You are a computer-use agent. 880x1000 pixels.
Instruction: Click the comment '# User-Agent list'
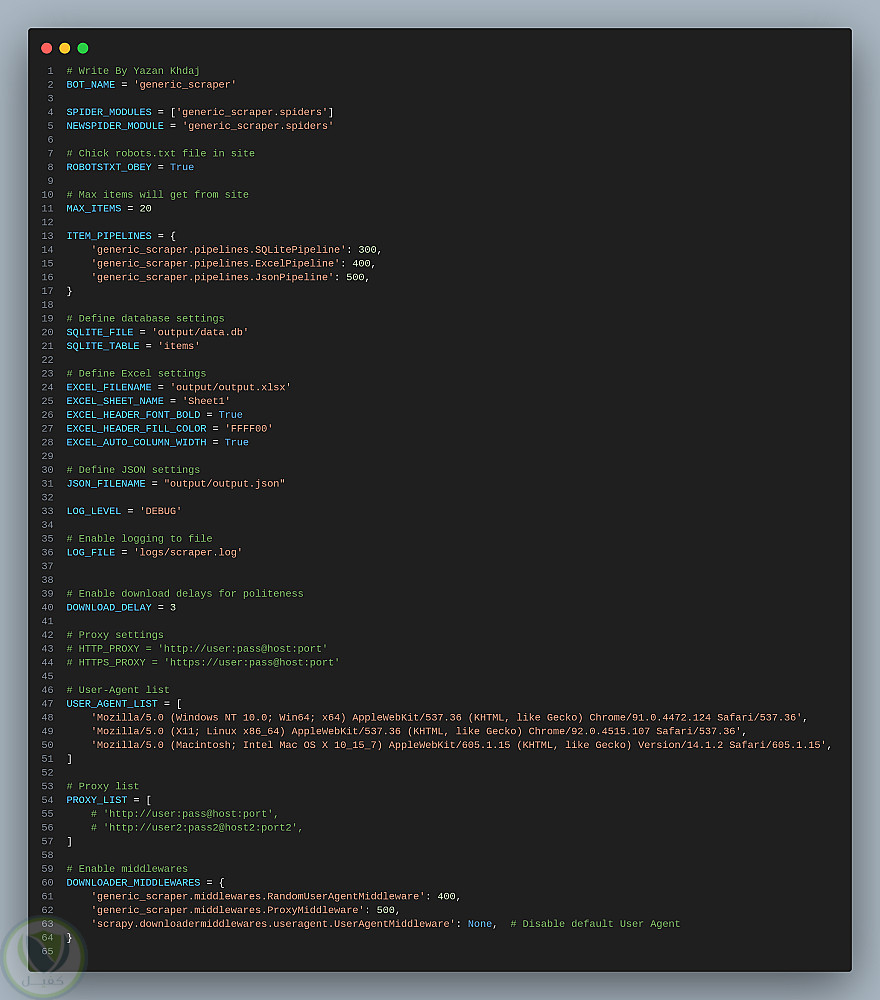[x=118, y=690]
